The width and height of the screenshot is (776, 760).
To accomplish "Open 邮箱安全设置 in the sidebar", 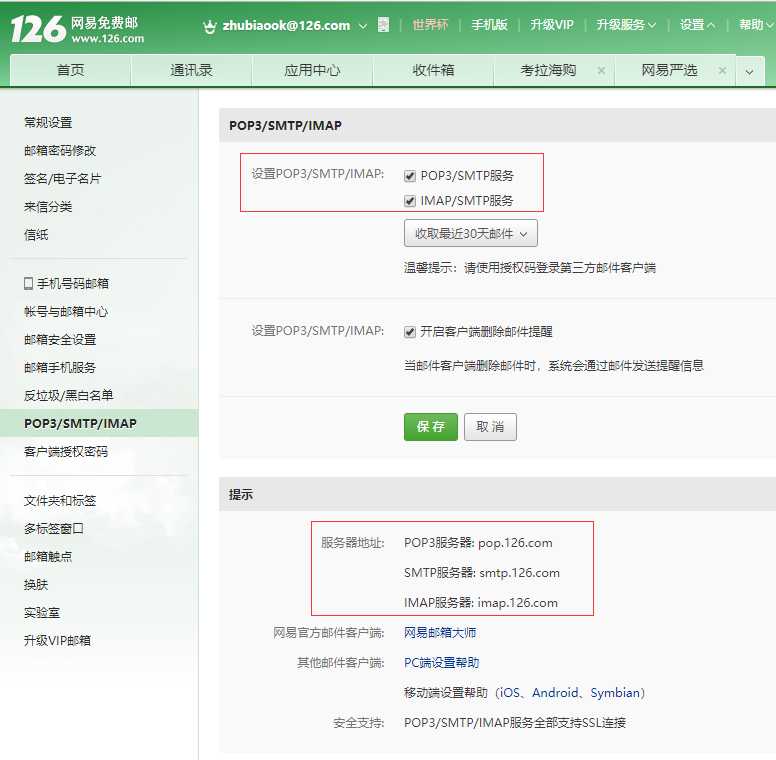I will point(60,339).
